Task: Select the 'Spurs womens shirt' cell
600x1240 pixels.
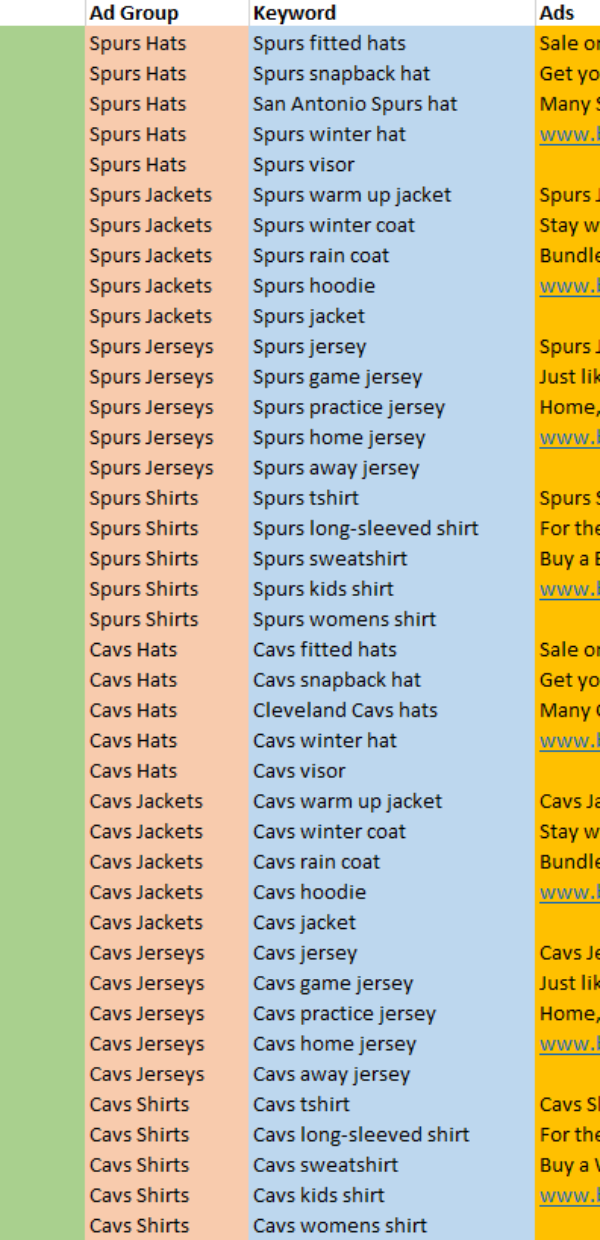Action: coord(392,619)
